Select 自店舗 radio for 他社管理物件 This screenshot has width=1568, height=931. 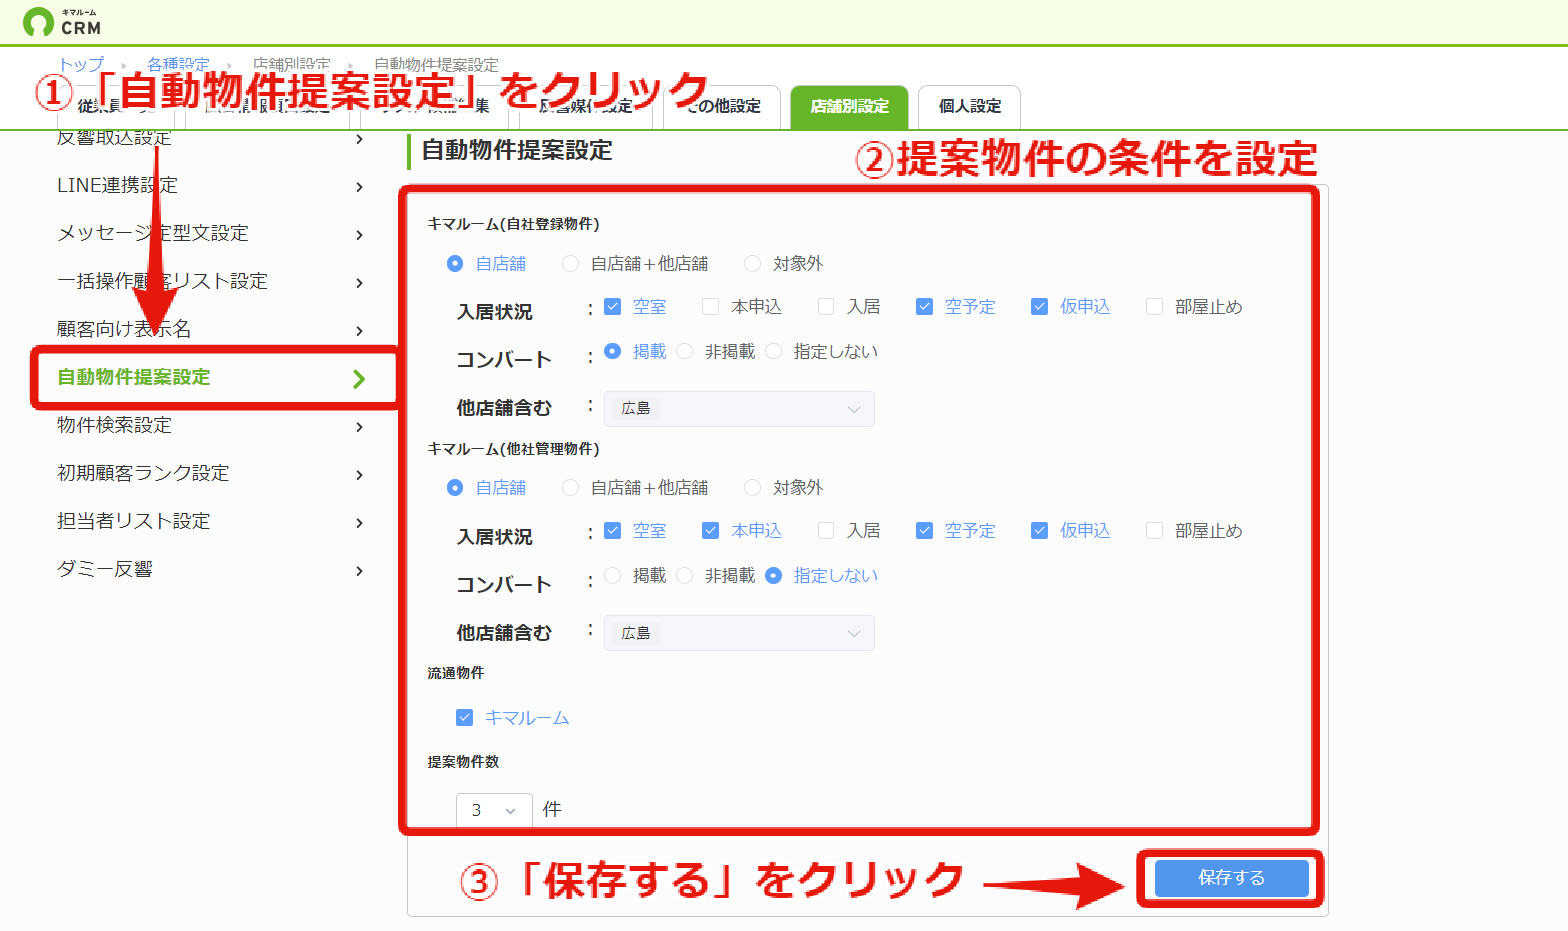click(x=455, y=488)
